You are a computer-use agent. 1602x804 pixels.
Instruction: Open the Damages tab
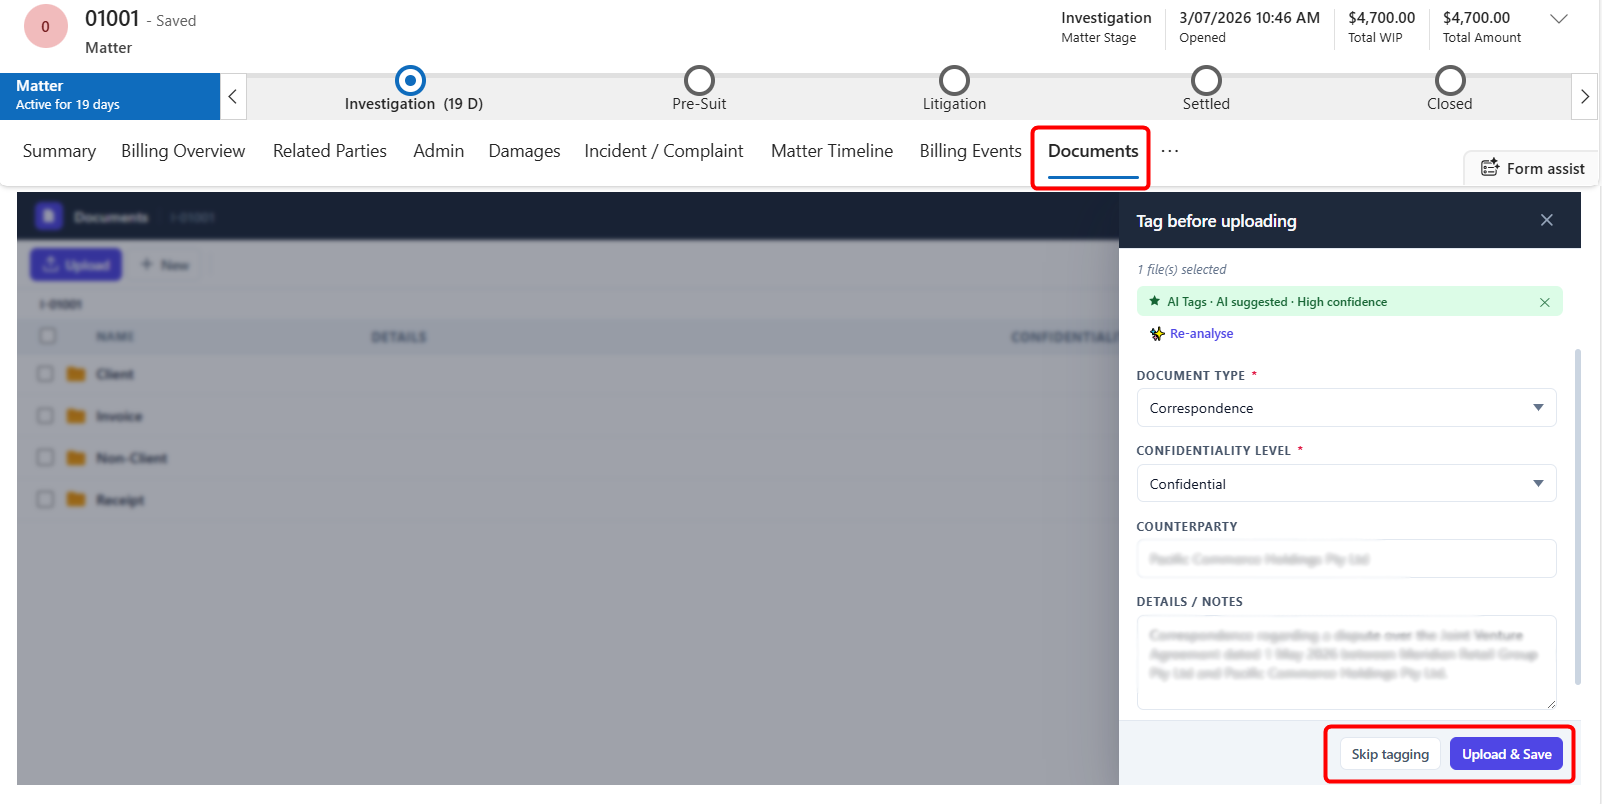[524, 151]
